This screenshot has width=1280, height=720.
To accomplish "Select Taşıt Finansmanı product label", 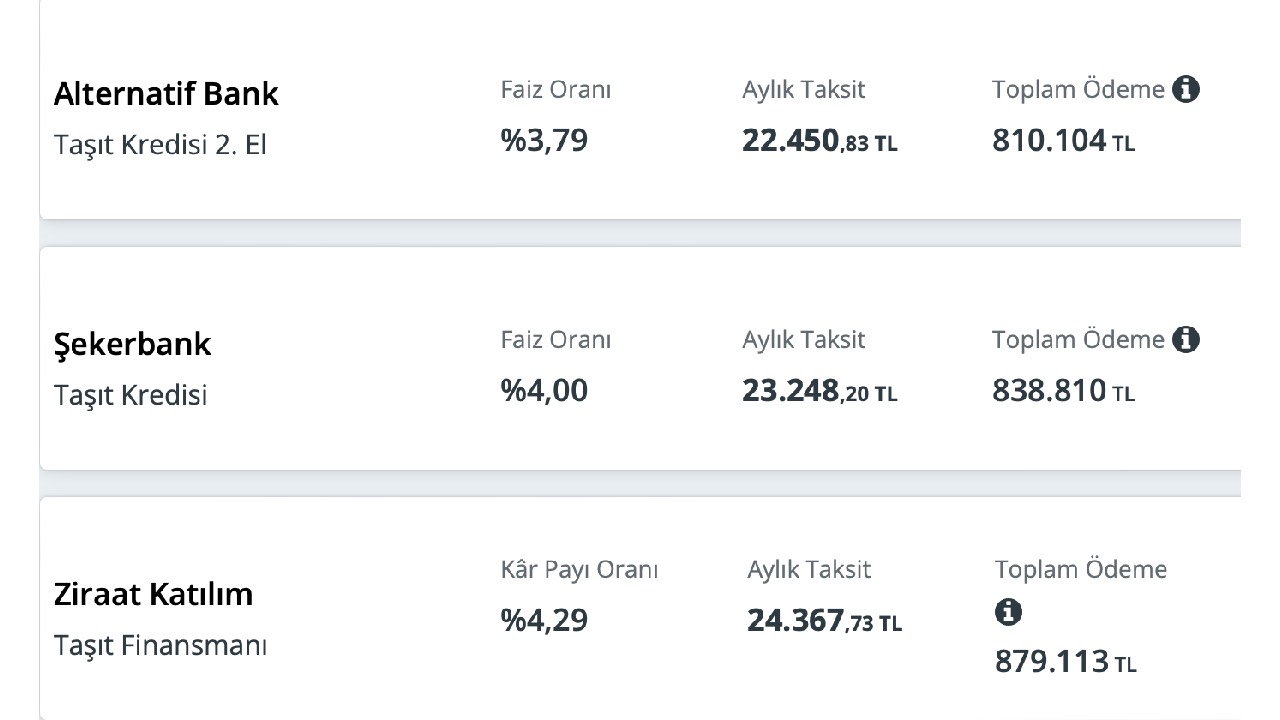I will pos(160,645).
